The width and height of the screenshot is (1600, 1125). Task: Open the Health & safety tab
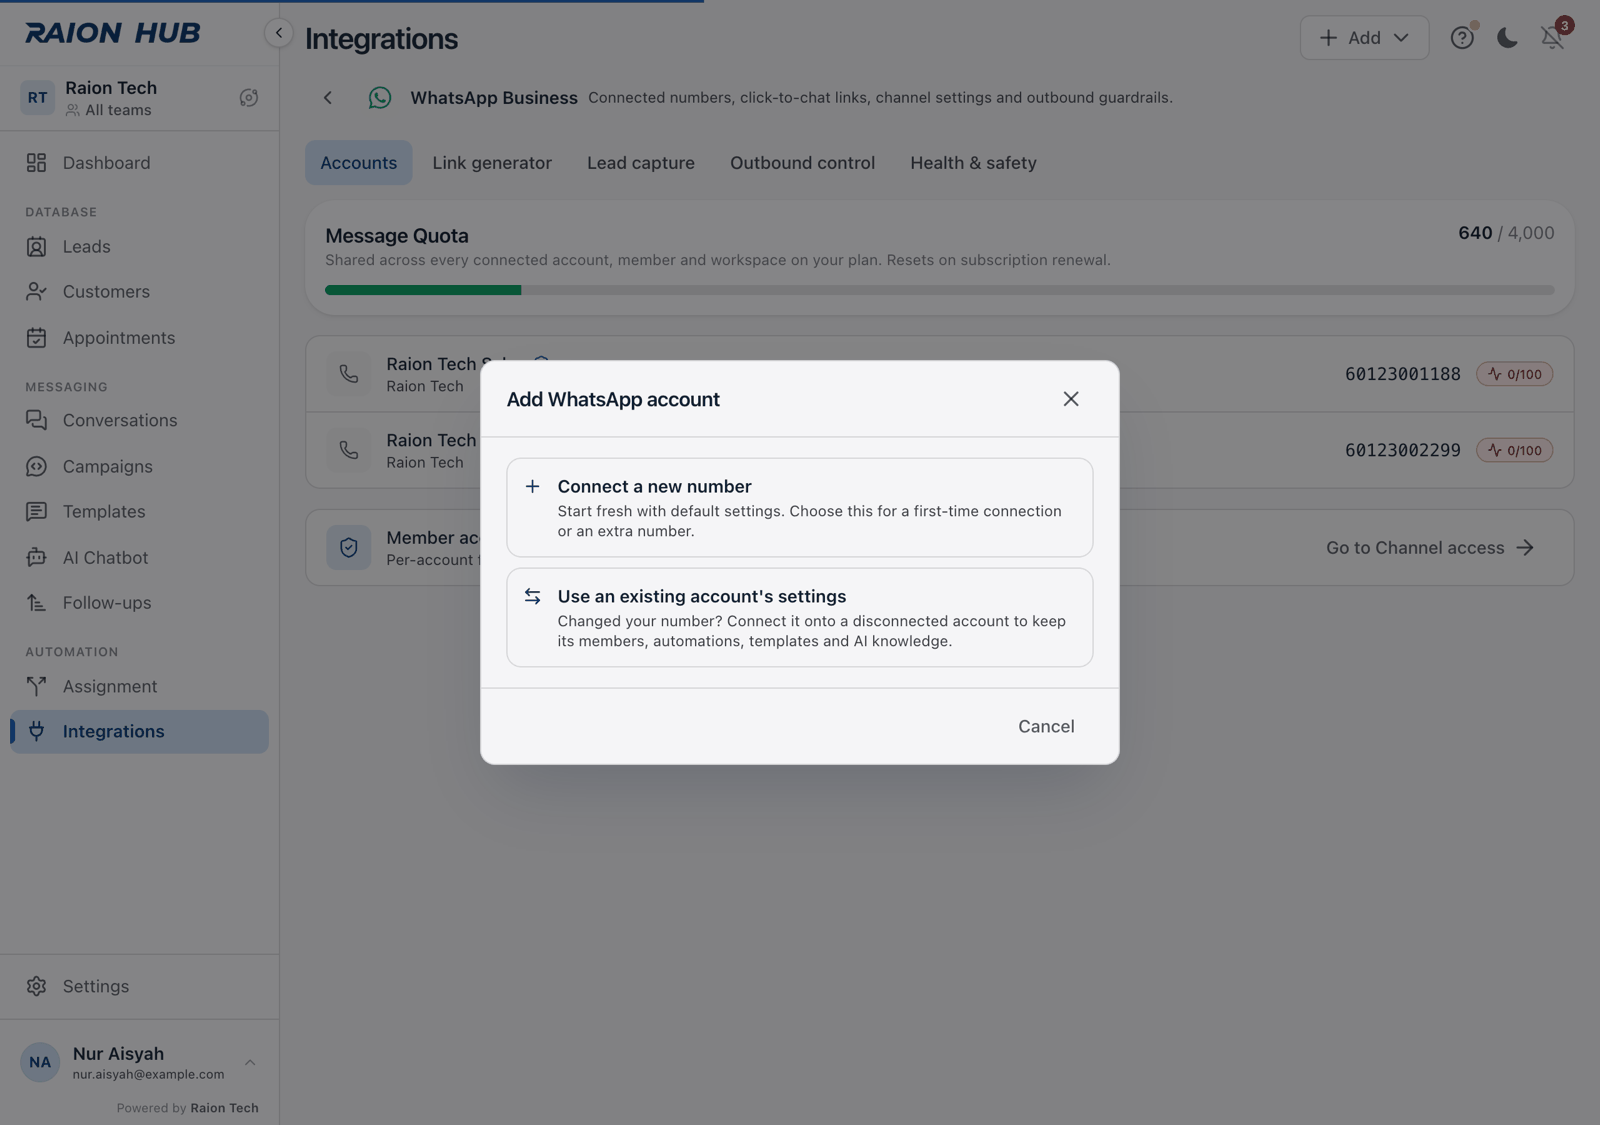973,163
